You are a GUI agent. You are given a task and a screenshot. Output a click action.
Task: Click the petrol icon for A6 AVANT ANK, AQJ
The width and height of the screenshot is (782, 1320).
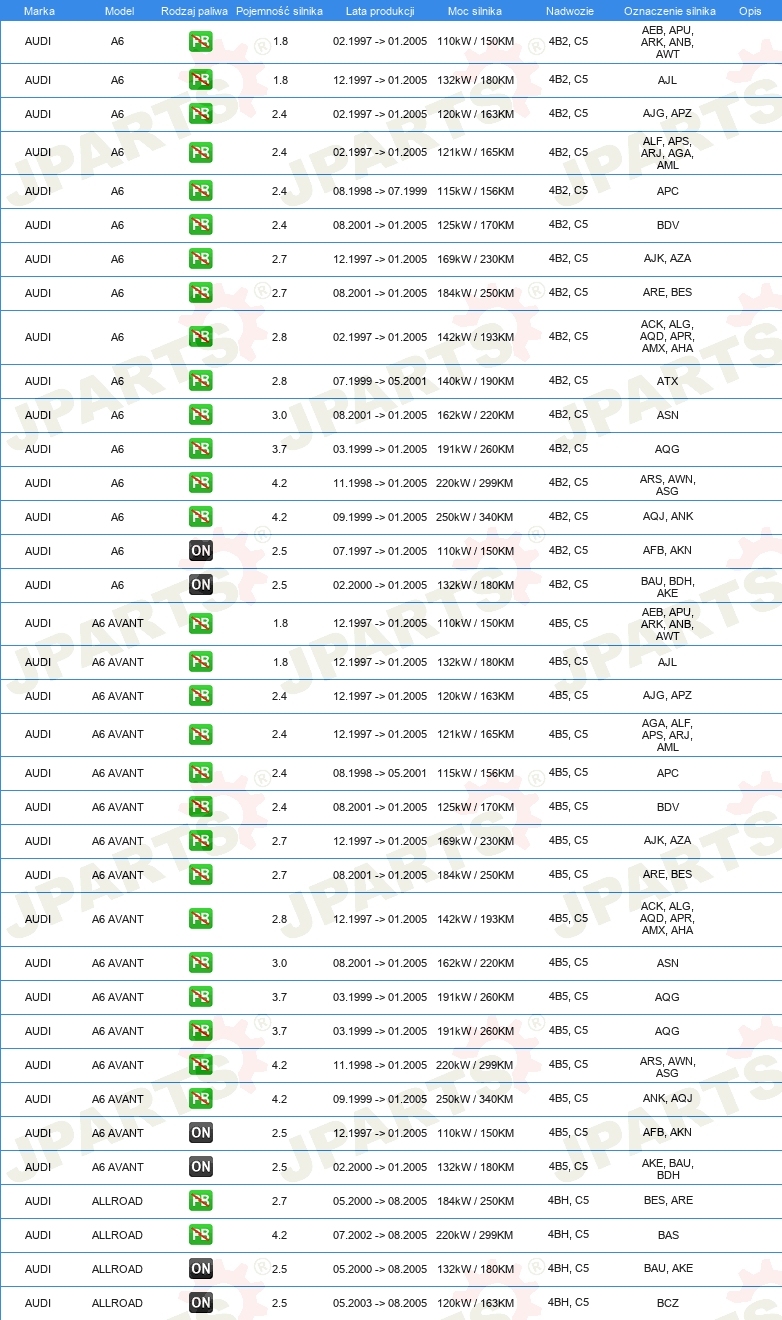(201, 1099)
